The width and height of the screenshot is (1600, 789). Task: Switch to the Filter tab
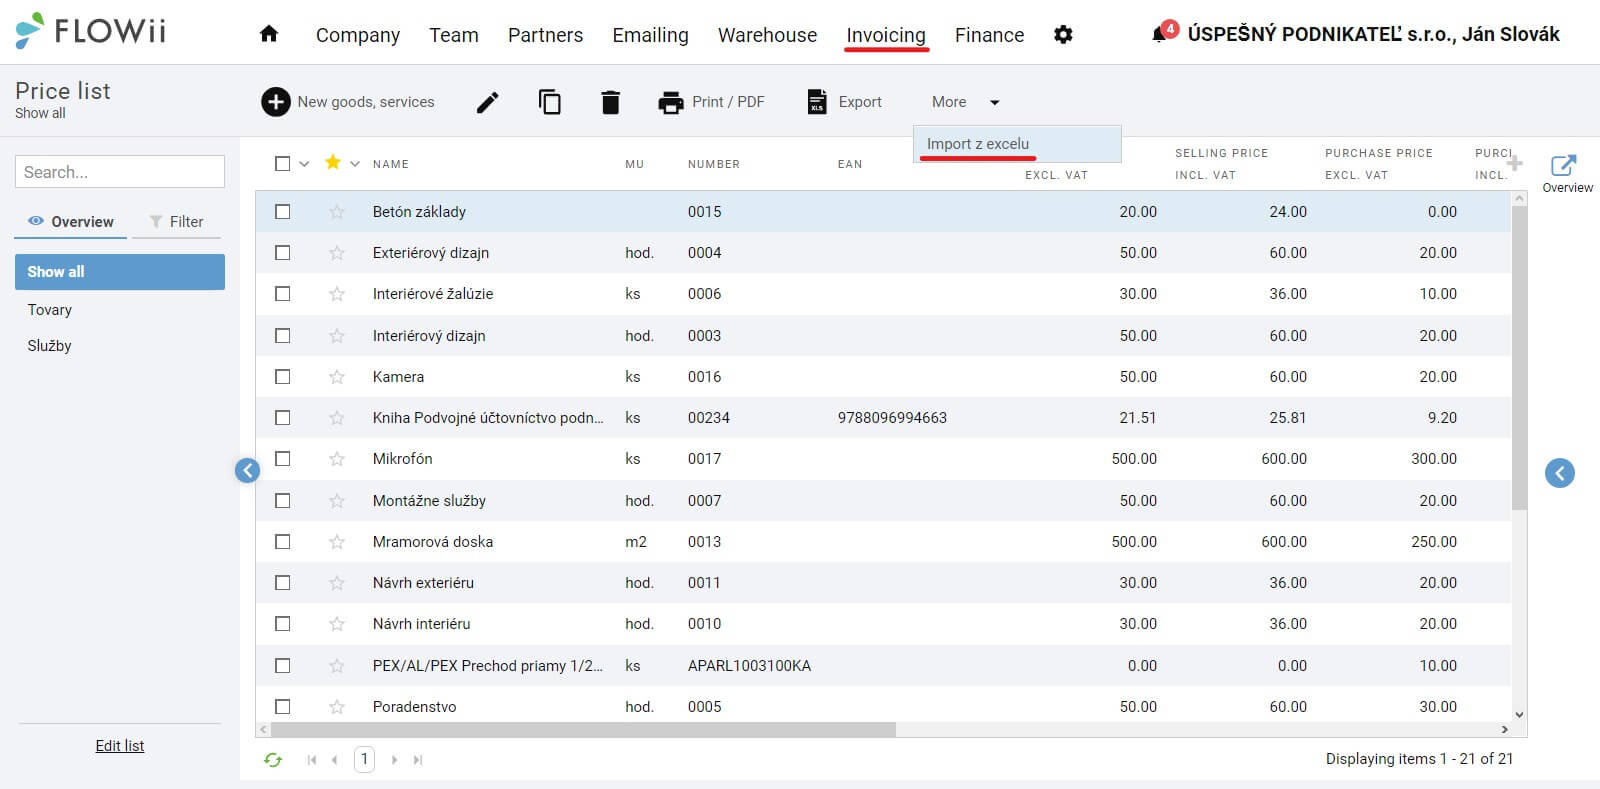coord(176,222)
